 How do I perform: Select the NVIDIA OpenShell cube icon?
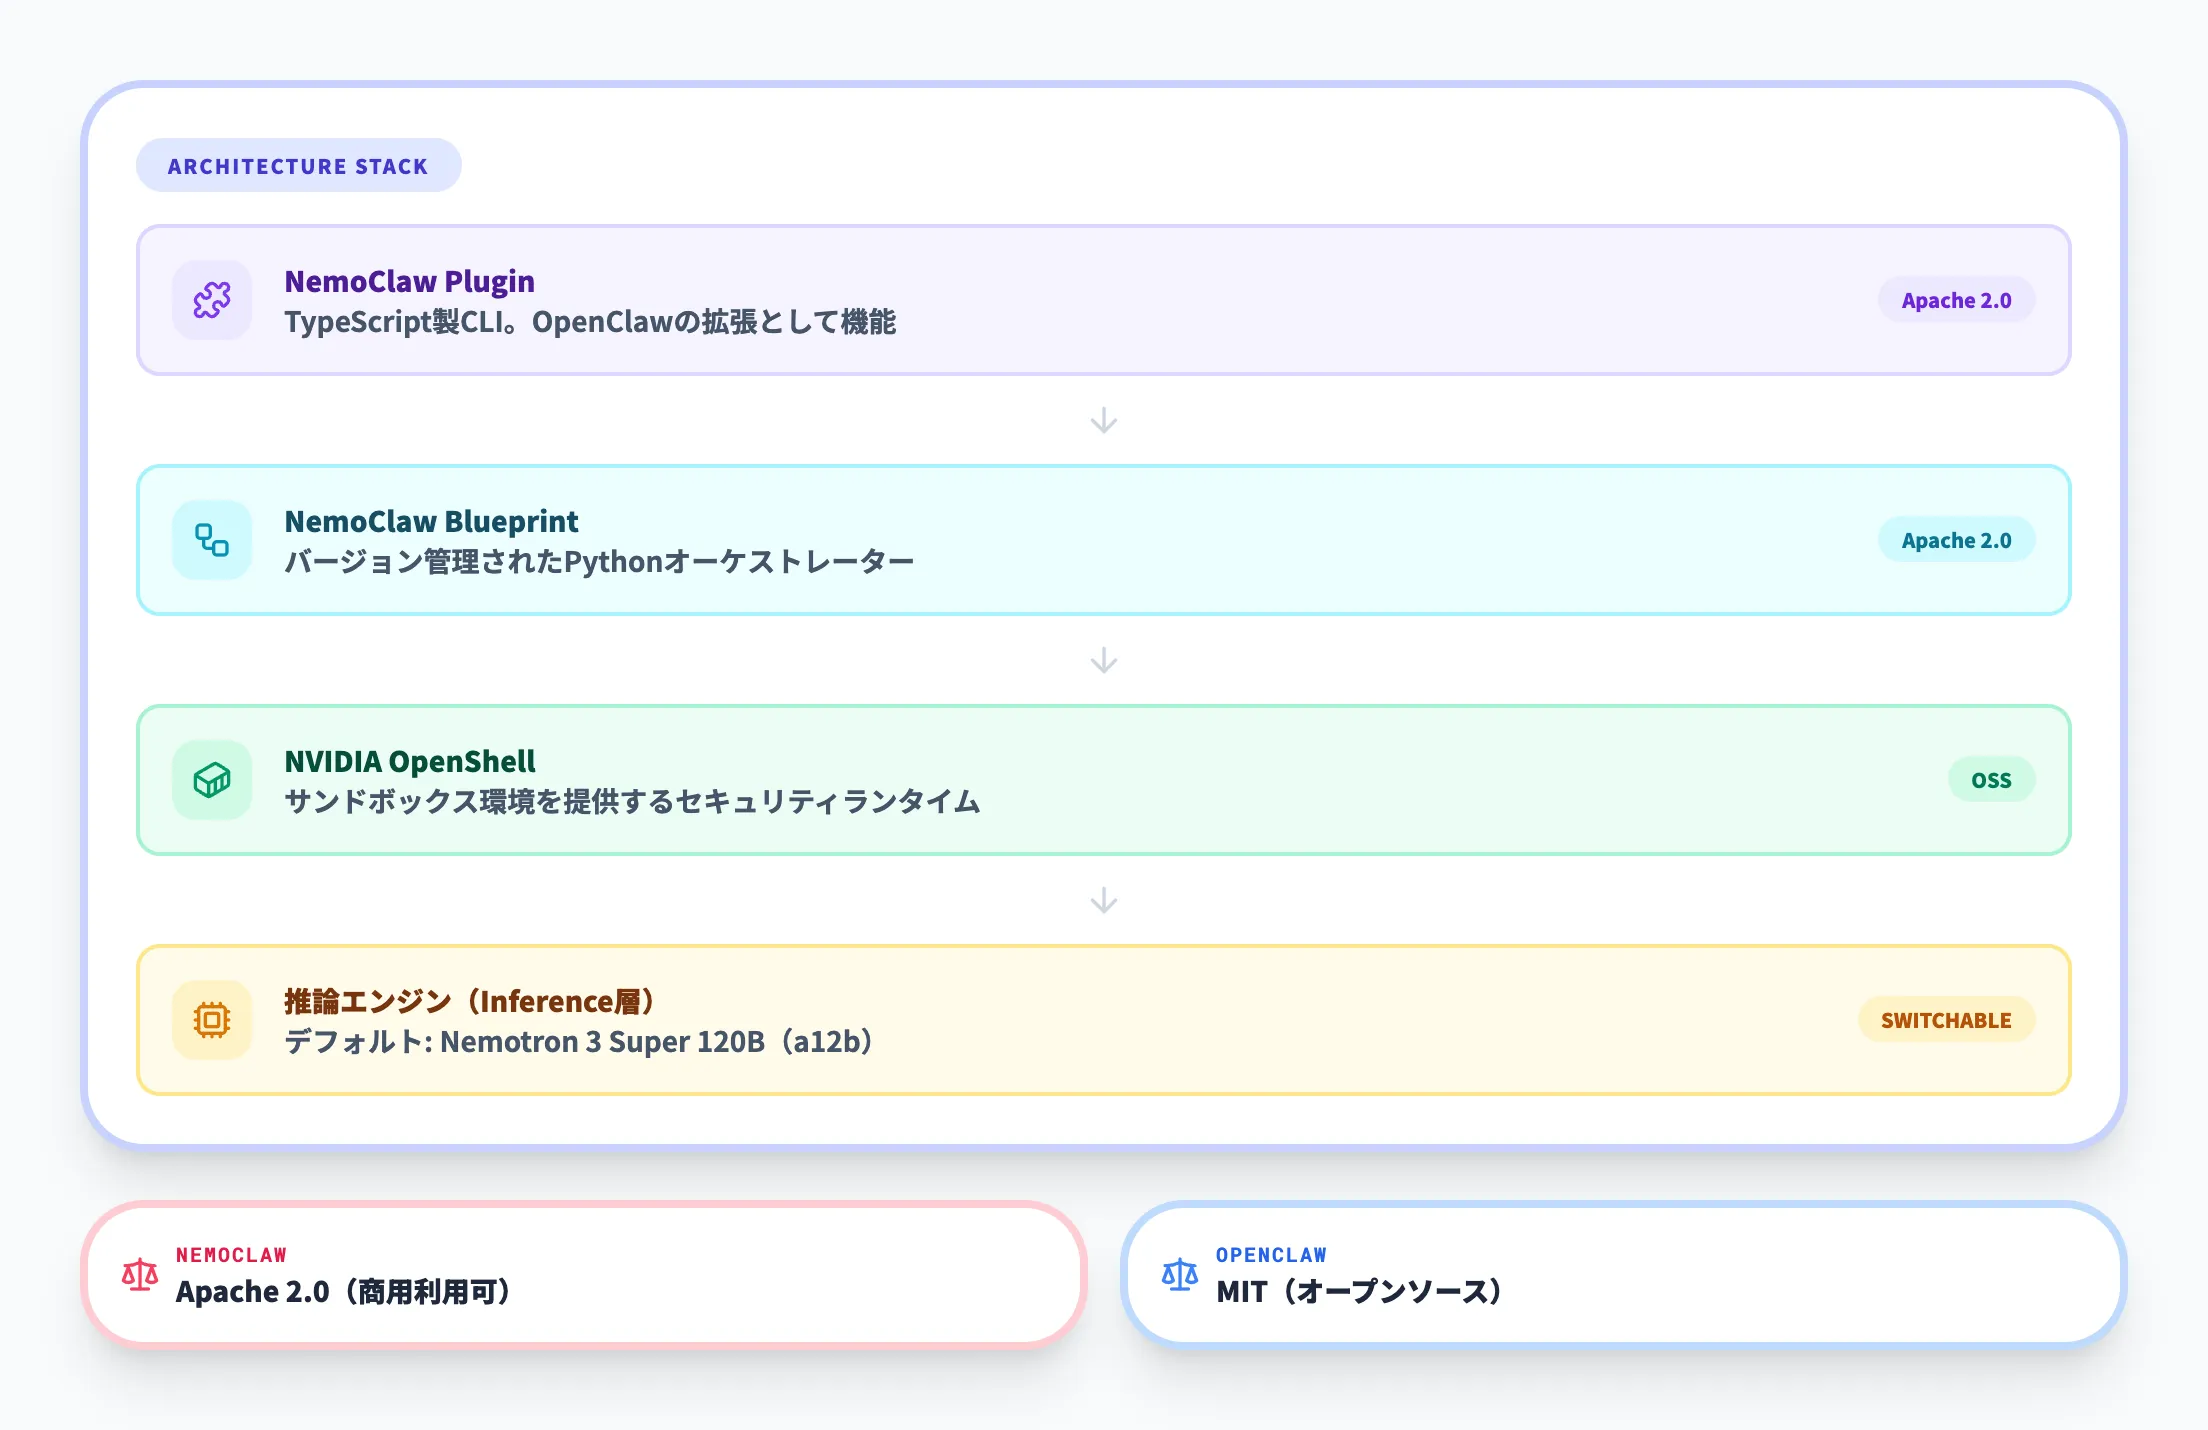click(x=212, y=780)
